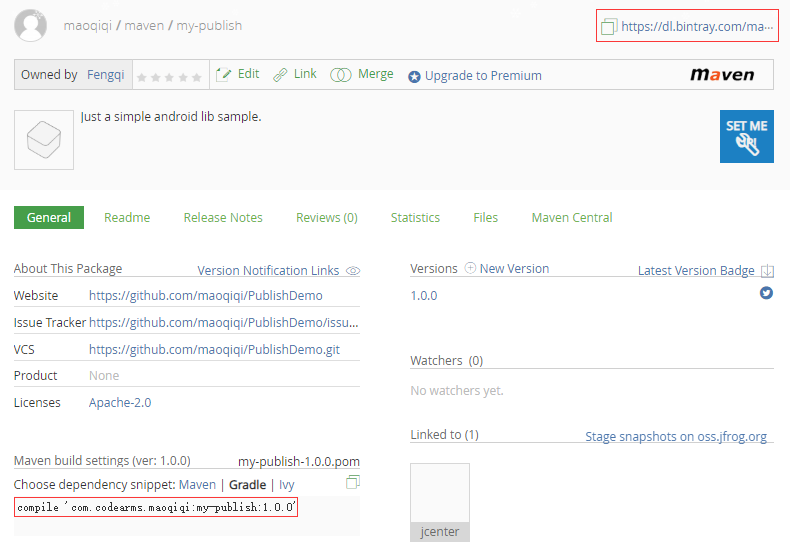790x555 pixels.
Task: Select the General tab
Action: (x=49, y=218)
